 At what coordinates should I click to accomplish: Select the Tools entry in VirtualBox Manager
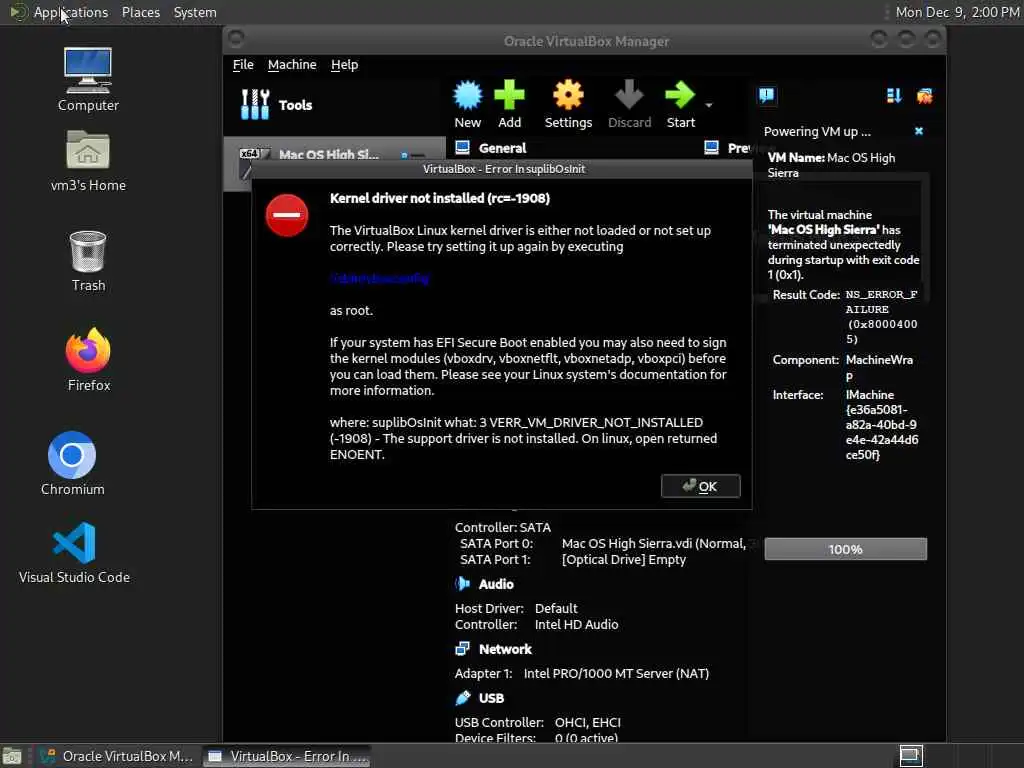pyautogui.click(x=334, y=104)
